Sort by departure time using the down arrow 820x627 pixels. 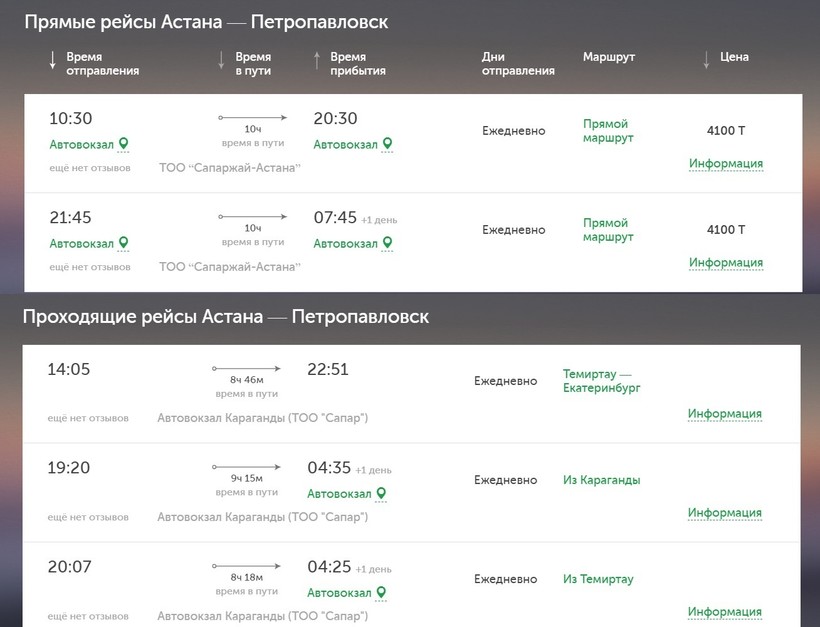53,61
